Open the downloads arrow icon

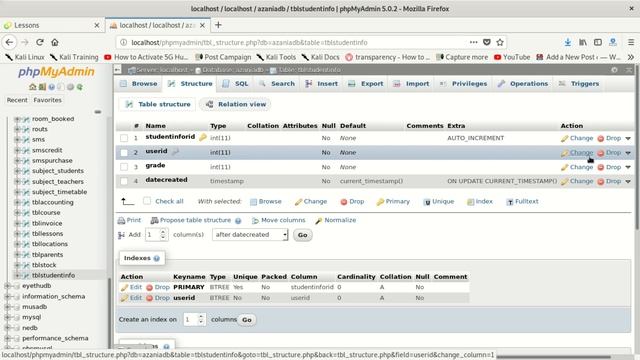click(x=567, y=42)
